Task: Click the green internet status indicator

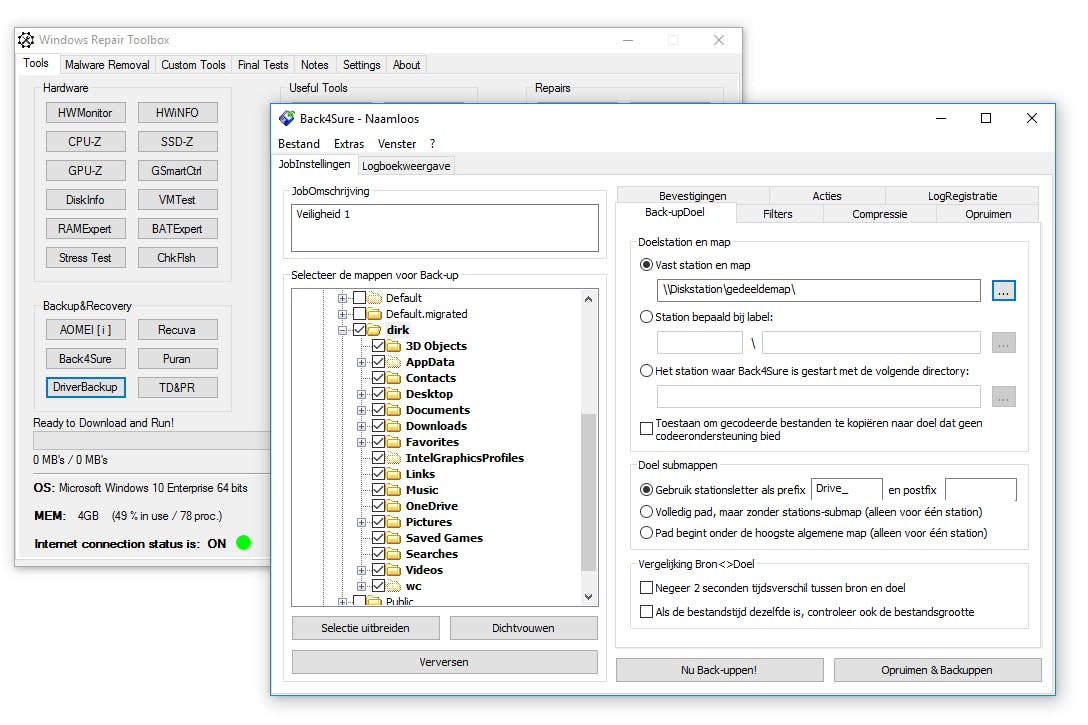Action: [244, 543]
